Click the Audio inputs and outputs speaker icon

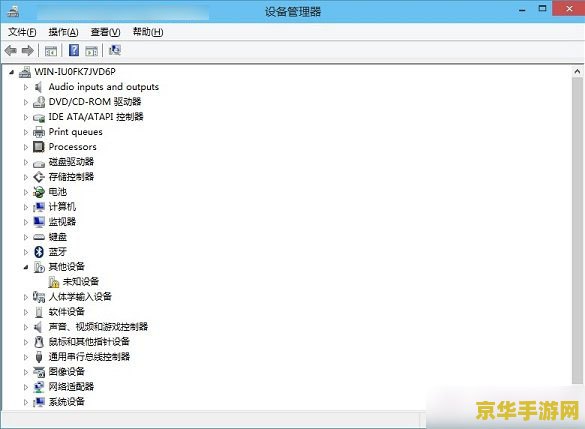(38, 87)
